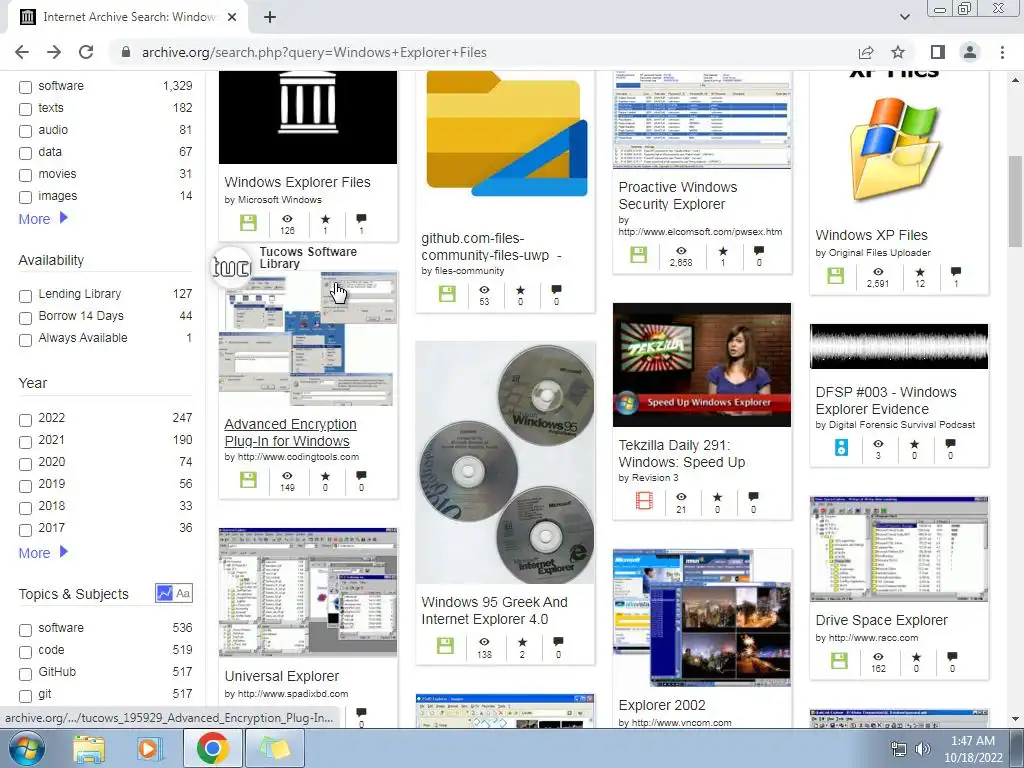Expand More media types
This screenshot has height=768, width=1024.
point(43,219)
